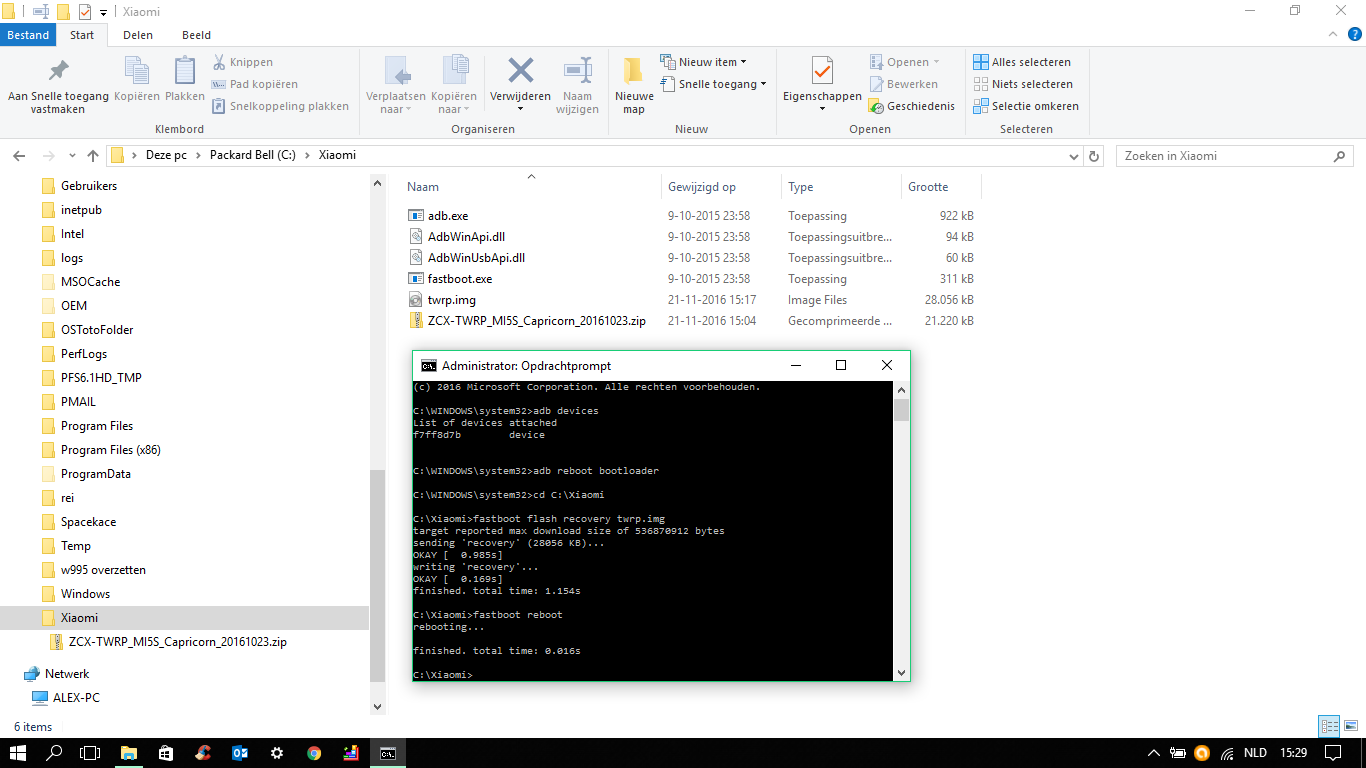Select adb.exe file
This screenshot has height=768, width=1366.
(447, 216)
